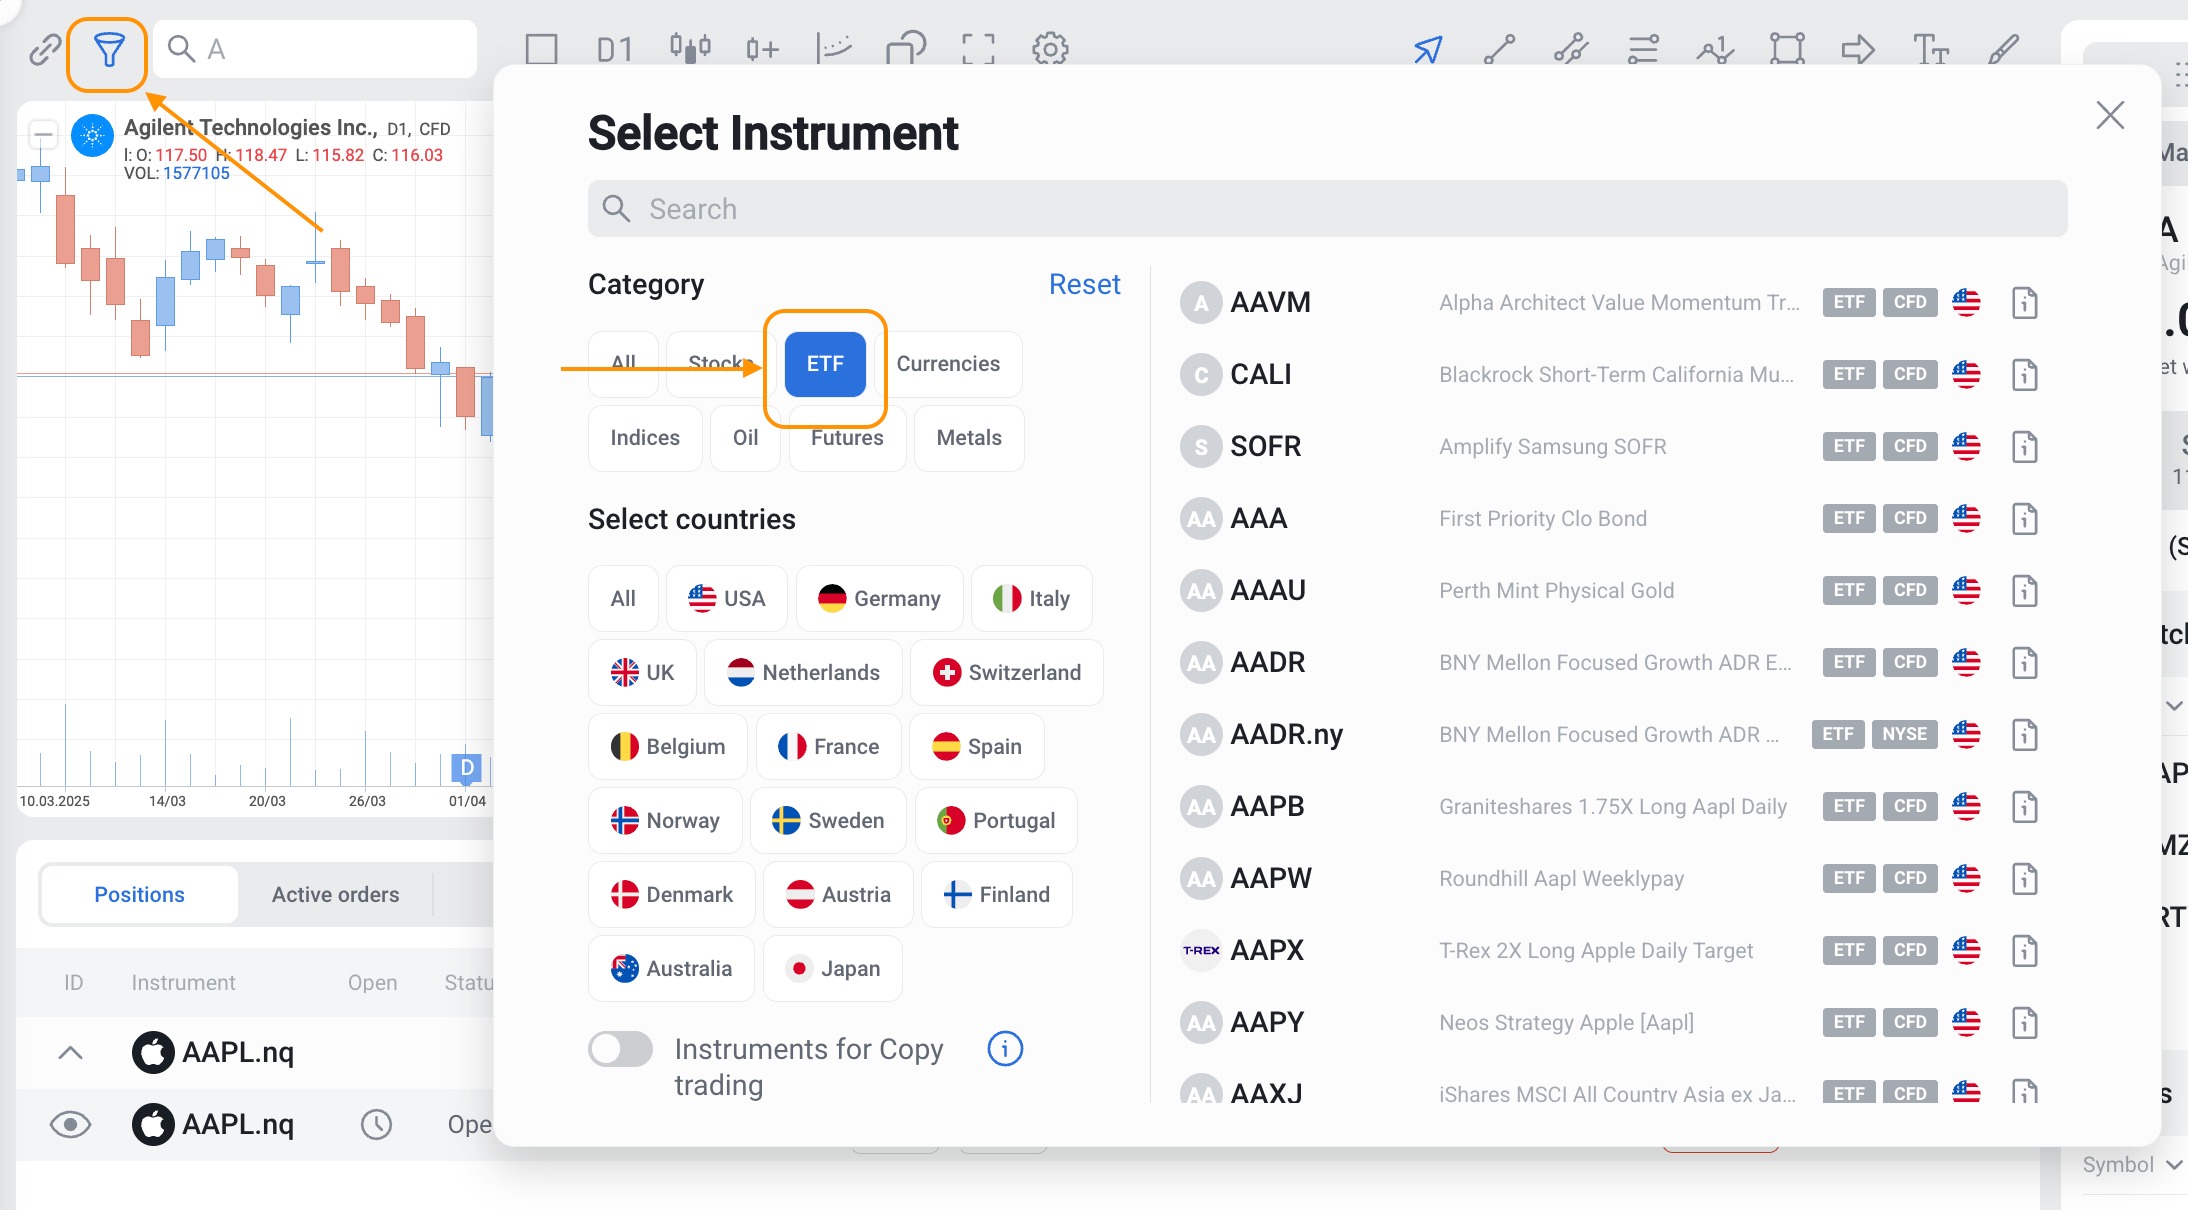Viewport: 2188px width, 1210px height.
Task: Choose the text annotation tool
Action: pyautogui.click(x=1930, y=49)
